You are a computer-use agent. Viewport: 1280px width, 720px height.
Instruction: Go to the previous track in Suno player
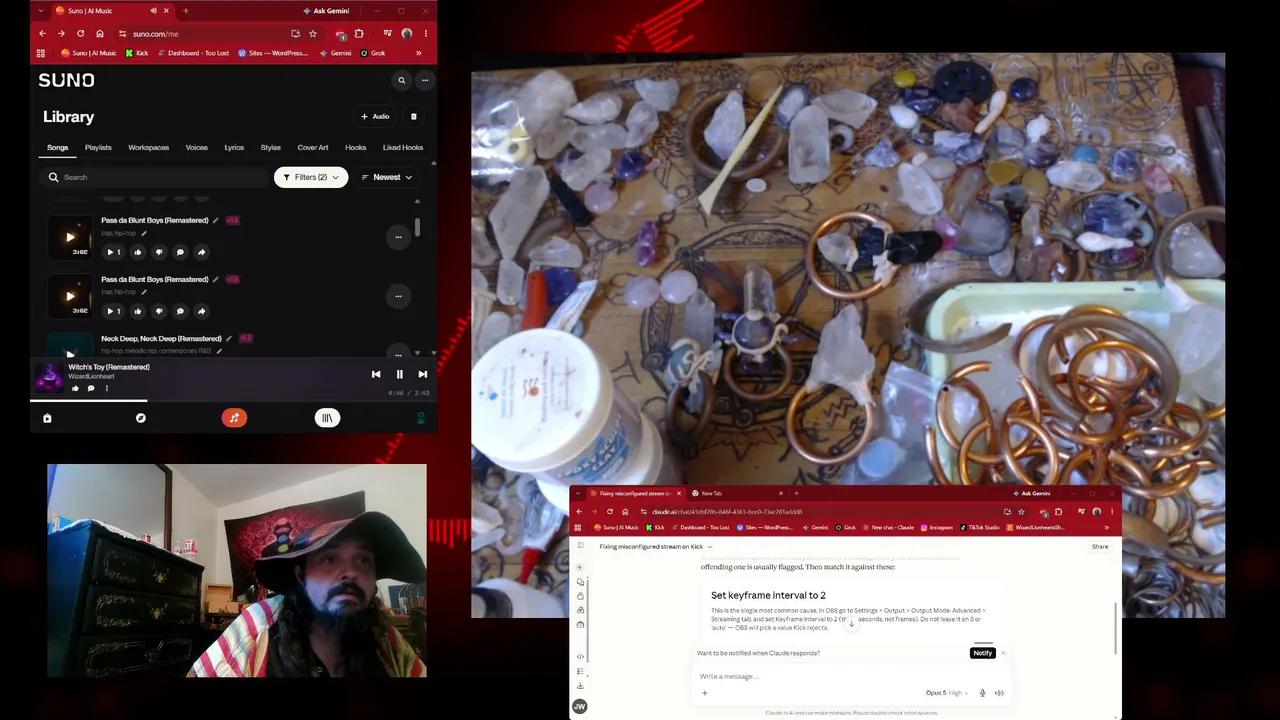376,374
